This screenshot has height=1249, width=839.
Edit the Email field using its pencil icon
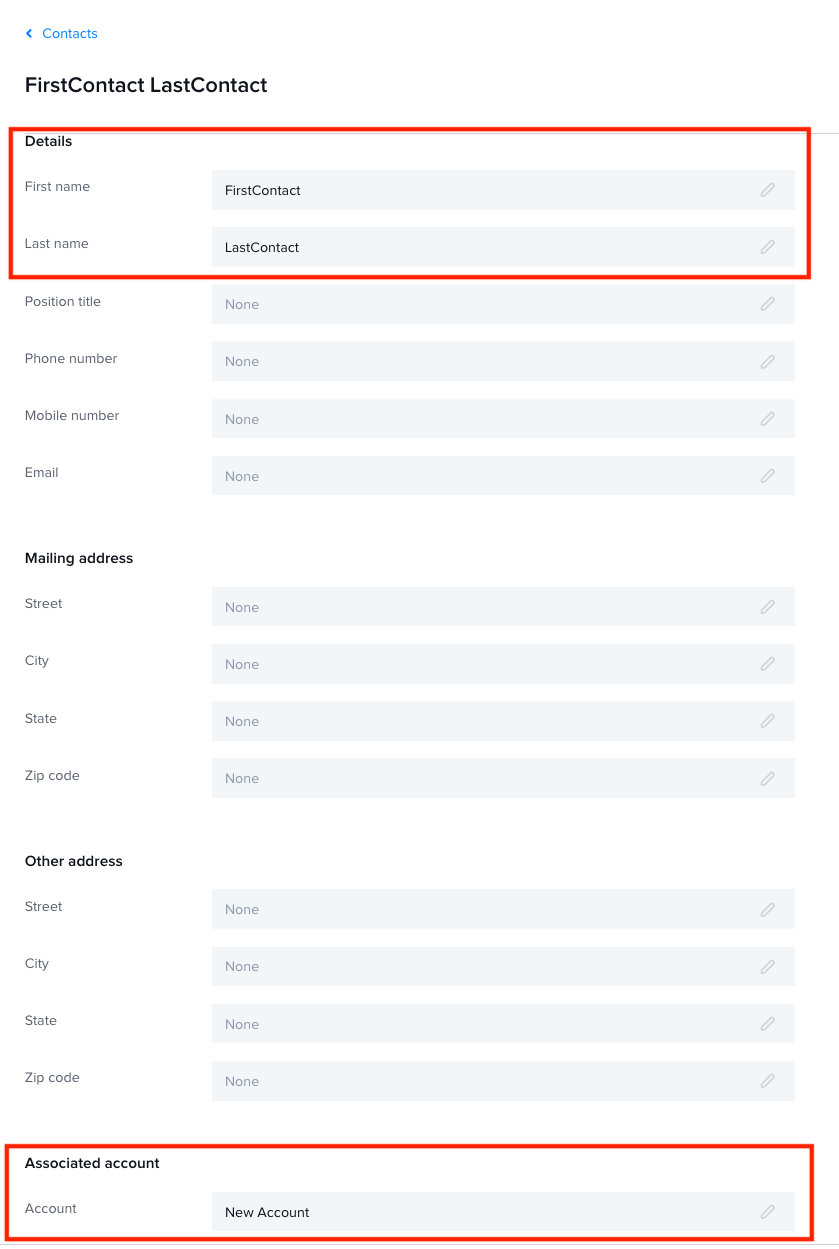coord(768,475)
